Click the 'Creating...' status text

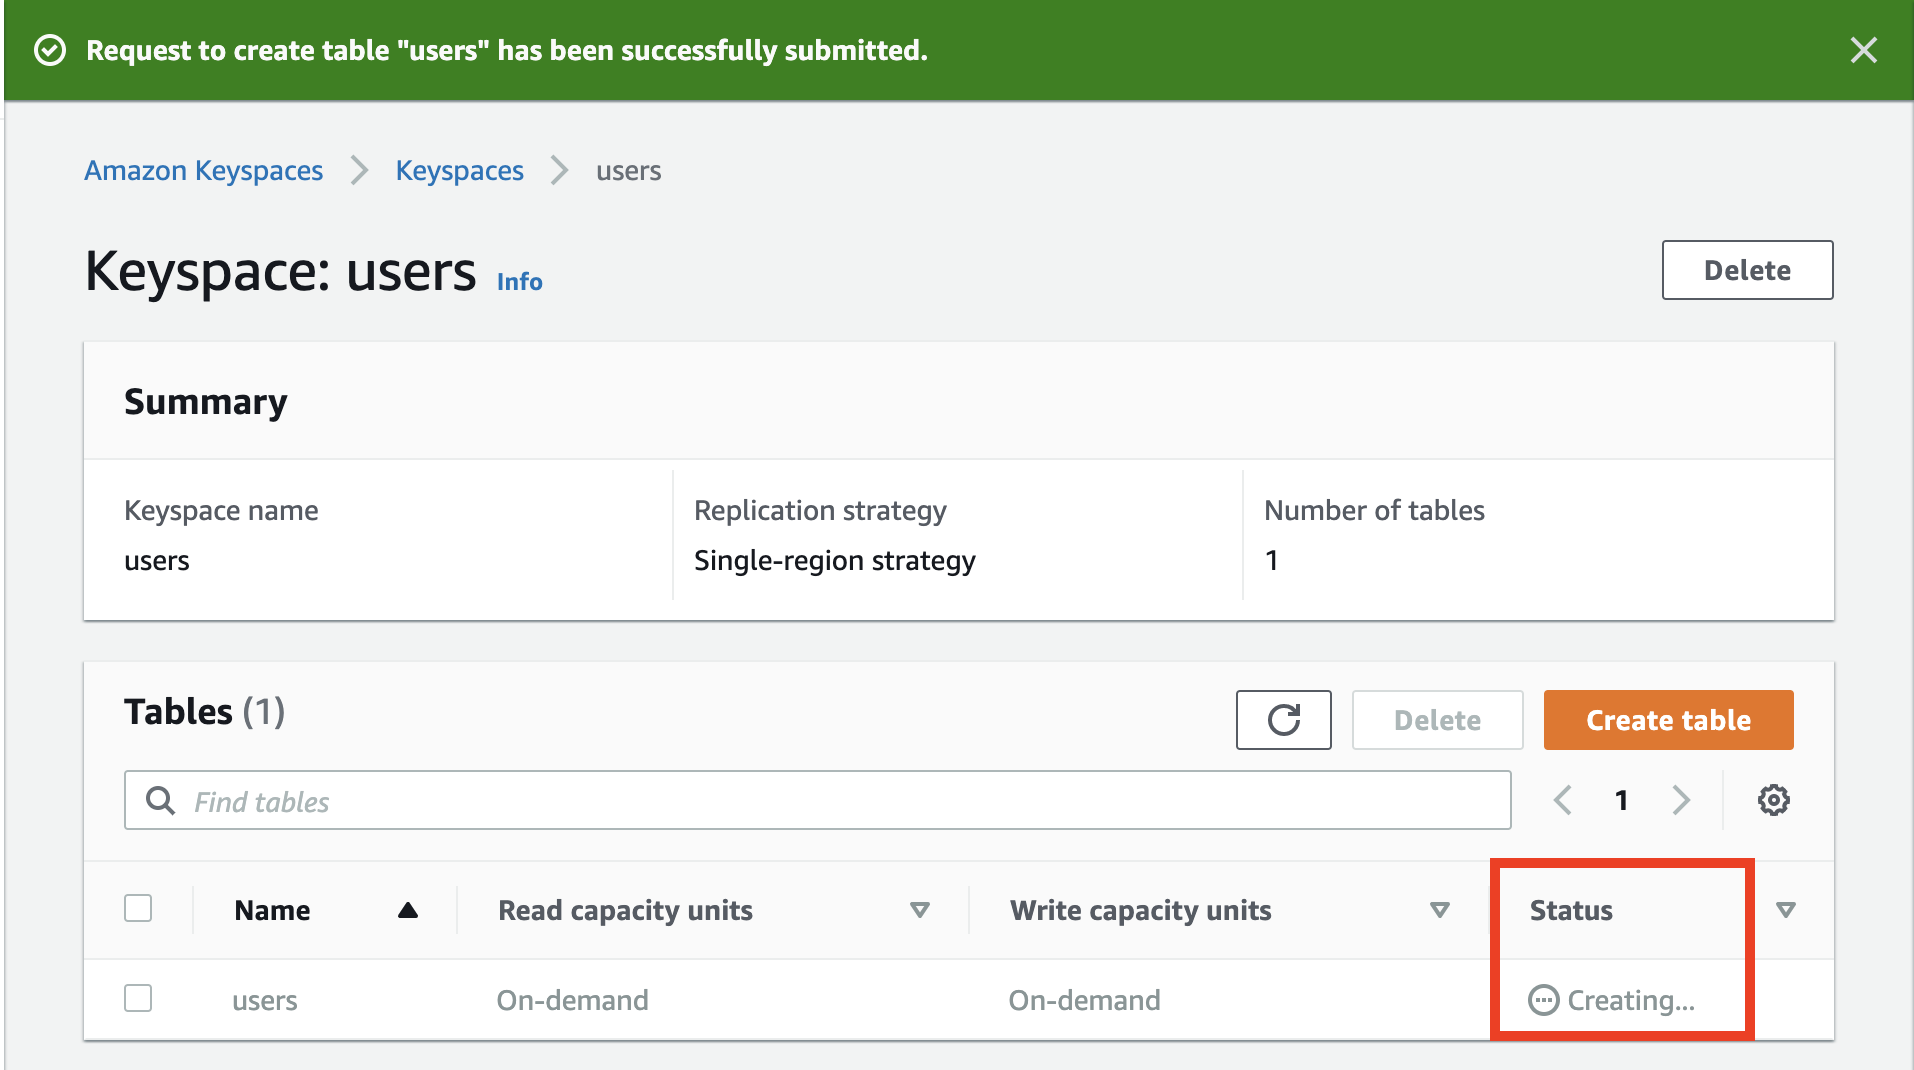(1631, 1000)
